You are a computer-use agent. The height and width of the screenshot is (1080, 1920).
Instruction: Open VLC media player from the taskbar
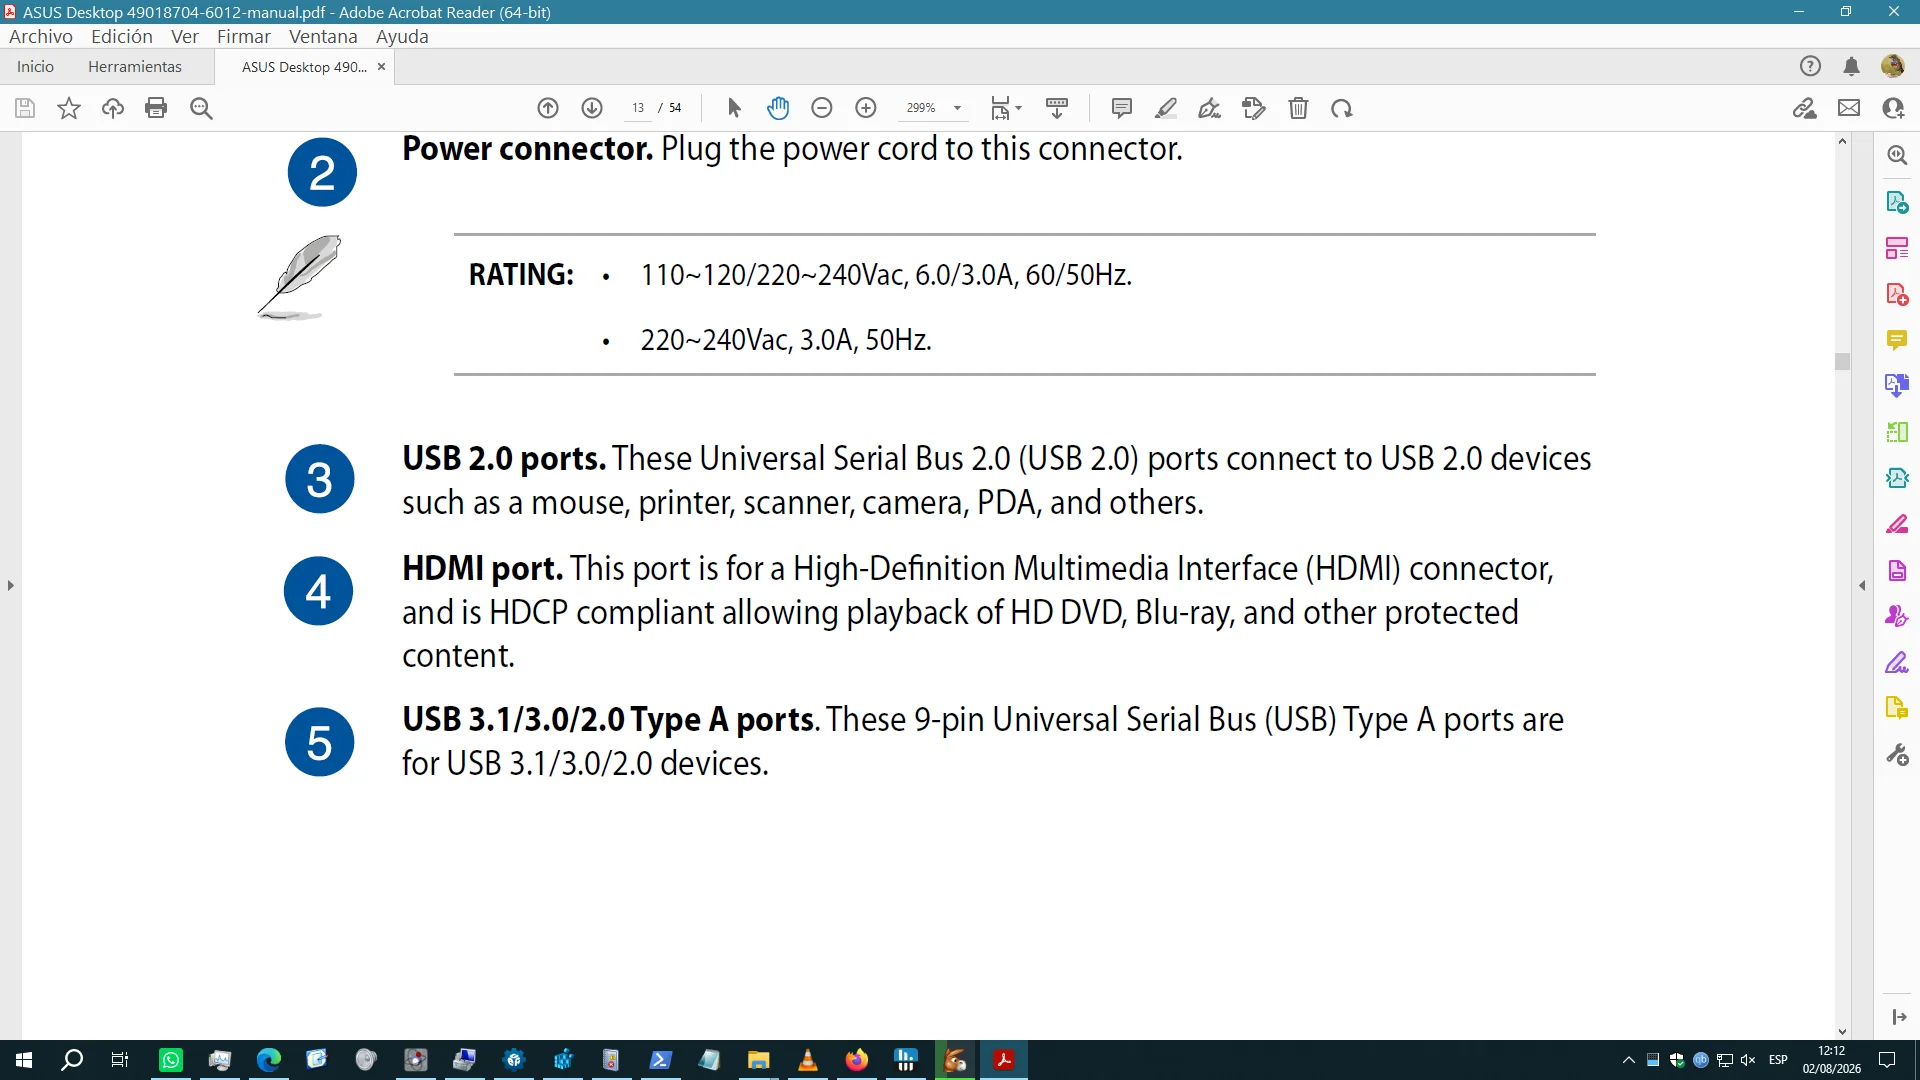tap(808, 1060)
